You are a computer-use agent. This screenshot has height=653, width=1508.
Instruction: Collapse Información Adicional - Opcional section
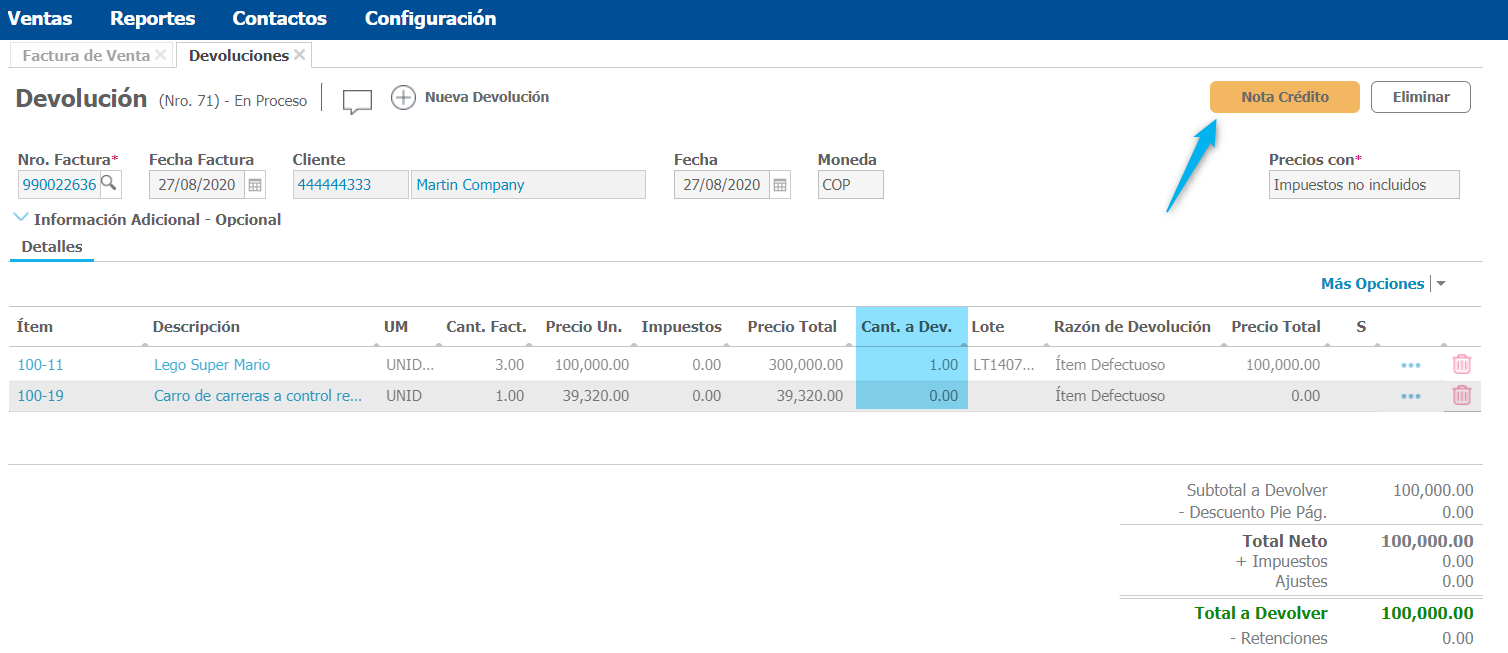[22, 218]
